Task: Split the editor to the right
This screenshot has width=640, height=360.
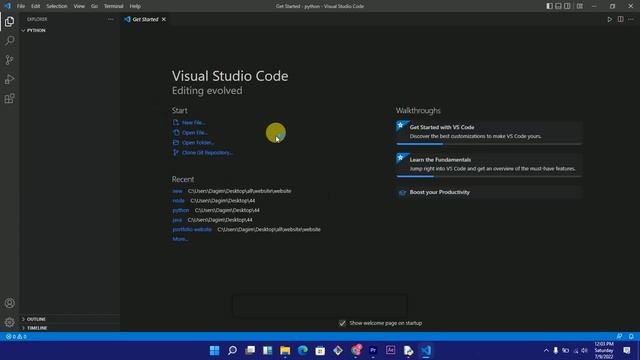Action: (x=620, y=19)
